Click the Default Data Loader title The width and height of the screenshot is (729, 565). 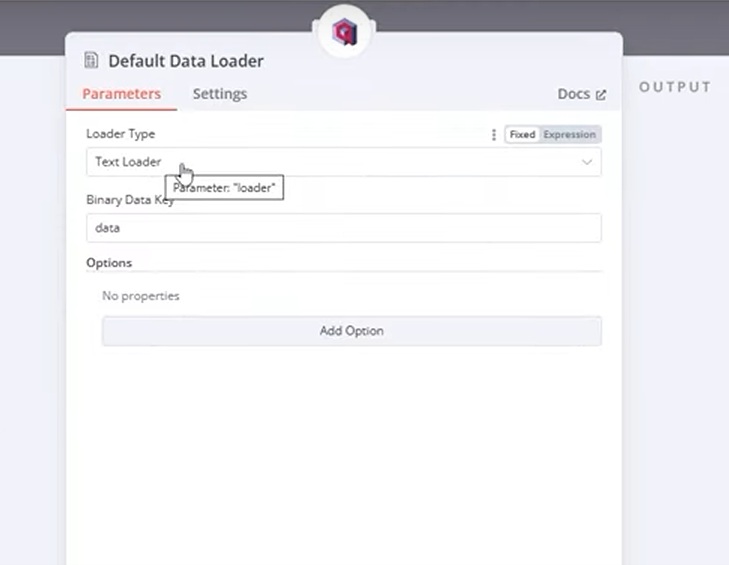[186, 61]
